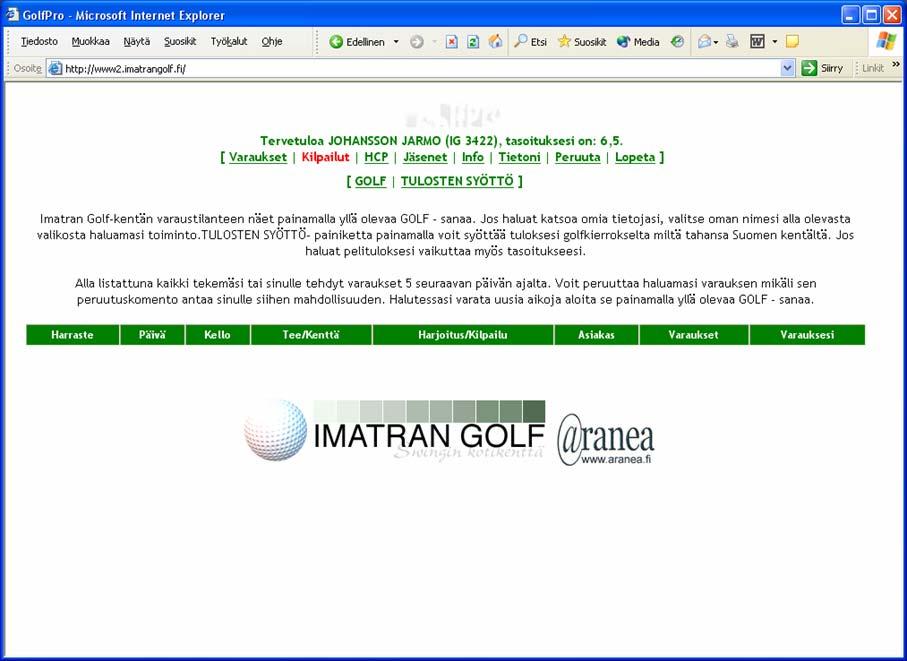This screenshot has height=661, width=907.
Task: Open the Jäsenet link
Action: tap(425, 157)
